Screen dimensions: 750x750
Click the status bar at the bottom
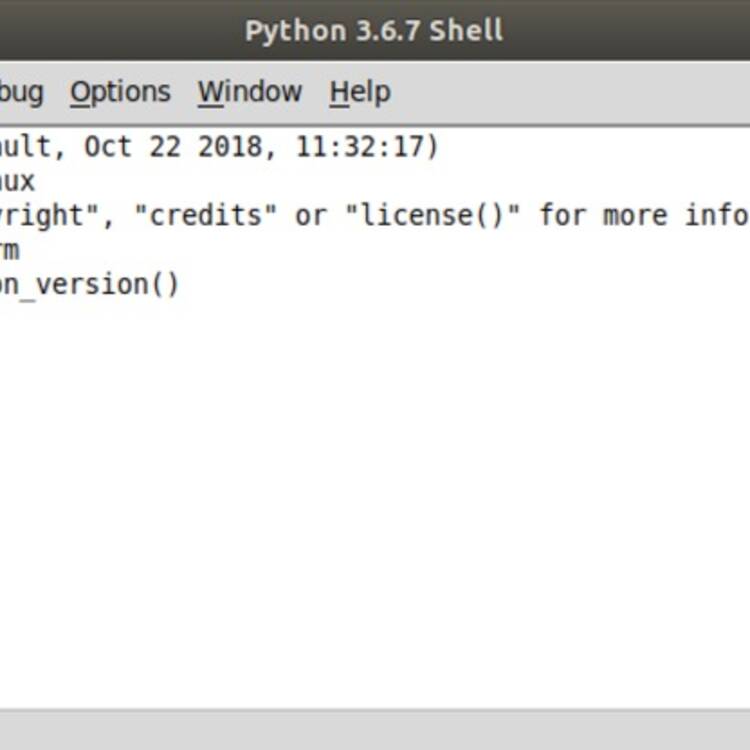pos(375,730)
